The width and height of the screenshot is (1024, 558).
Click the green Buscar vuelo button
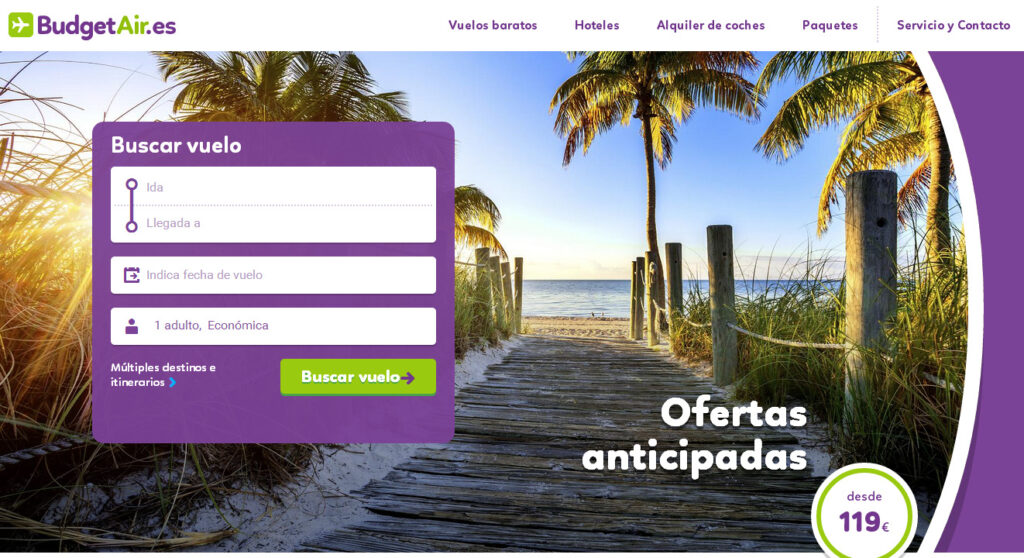(x=358, y=377)
